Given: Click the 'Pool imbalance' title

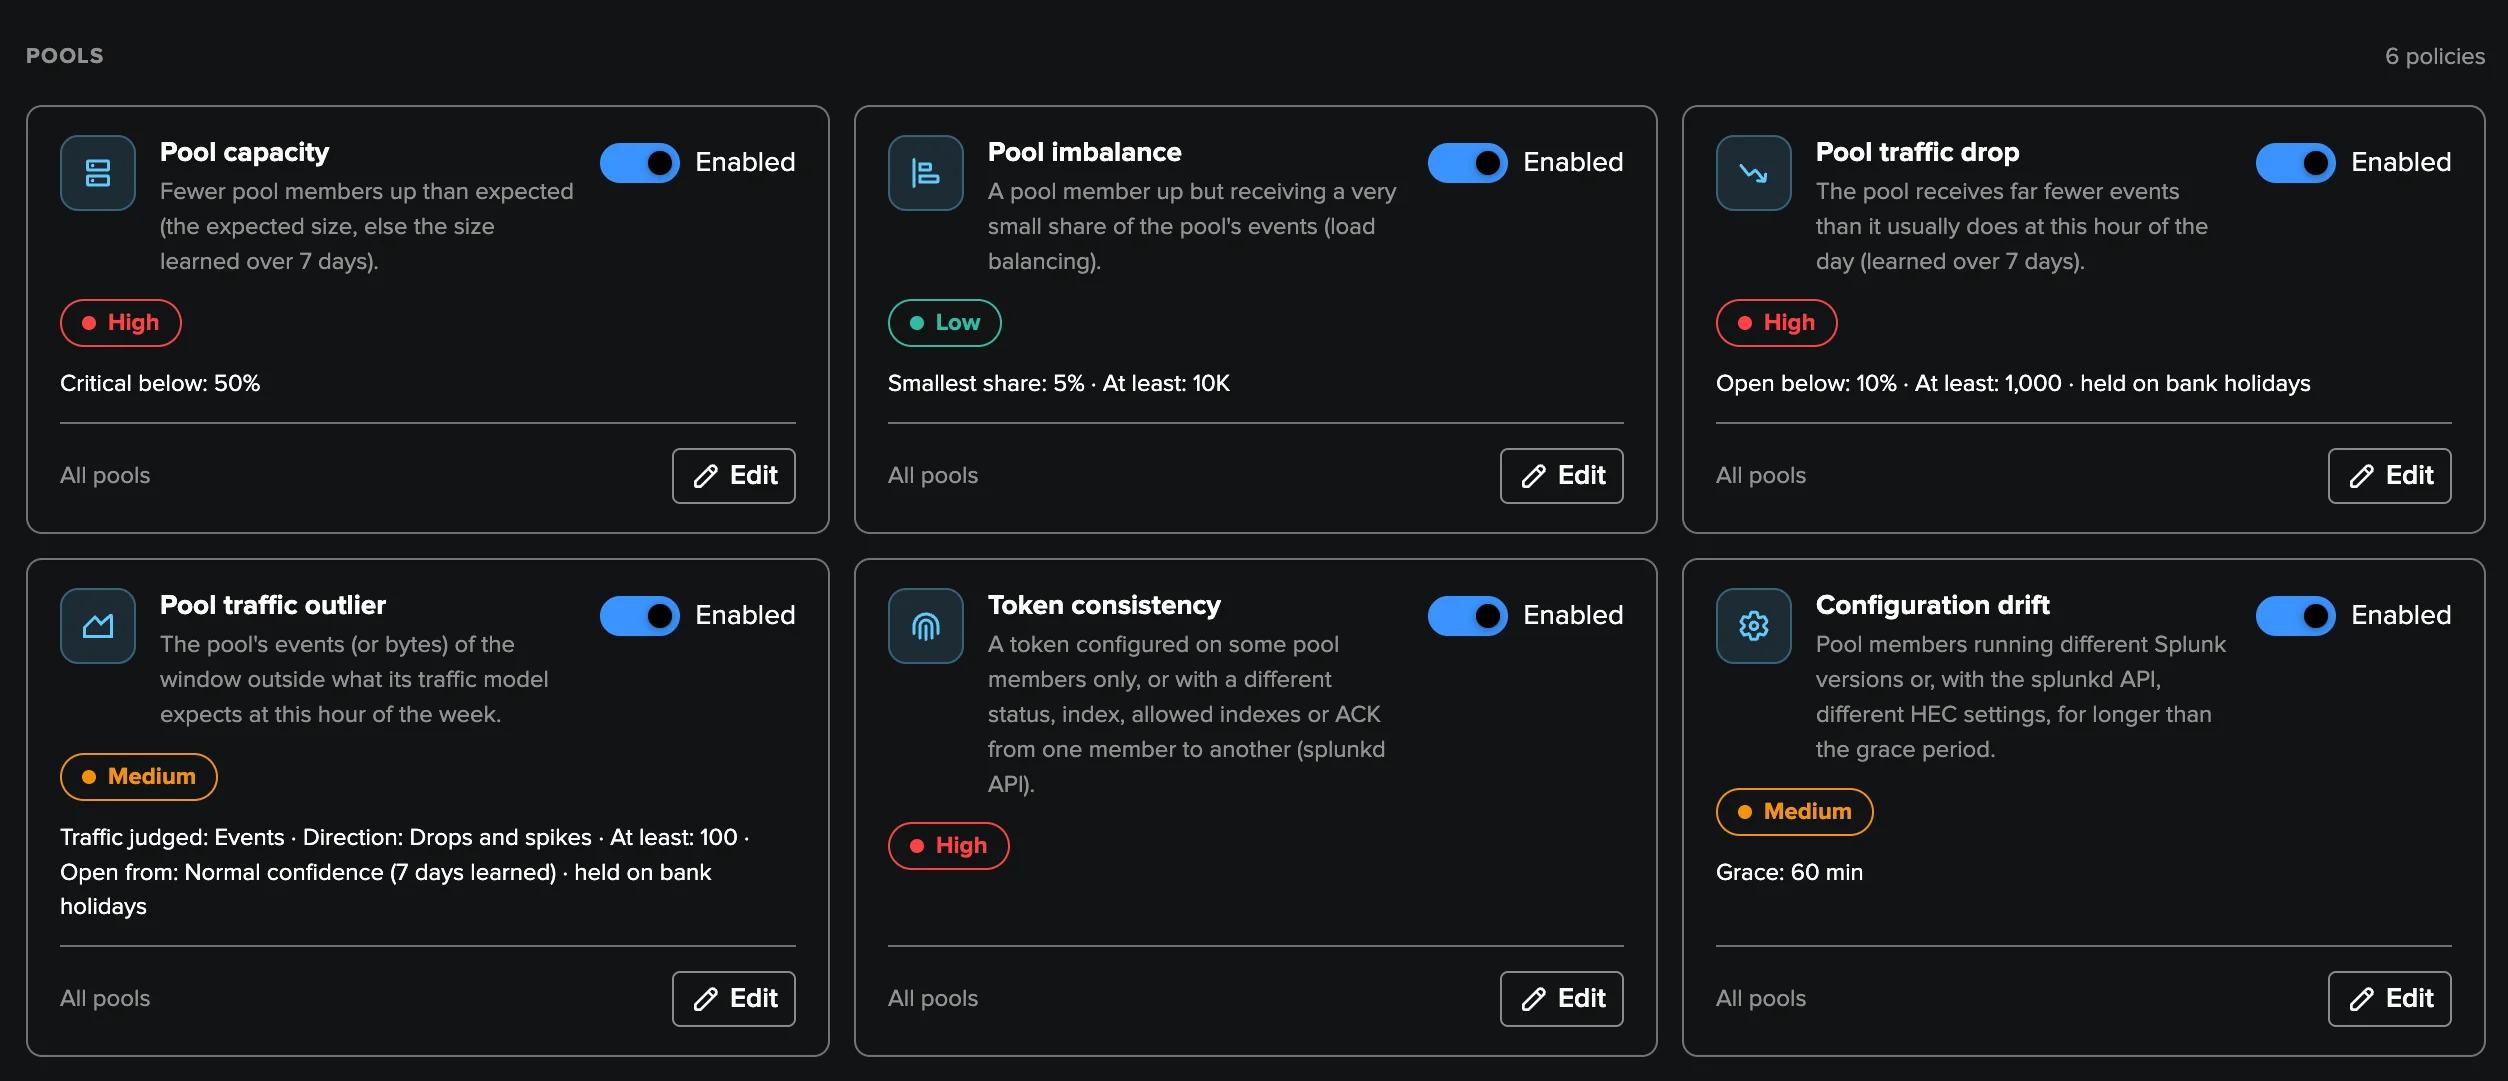Looking at the screenshot, I should (1085, 152).
